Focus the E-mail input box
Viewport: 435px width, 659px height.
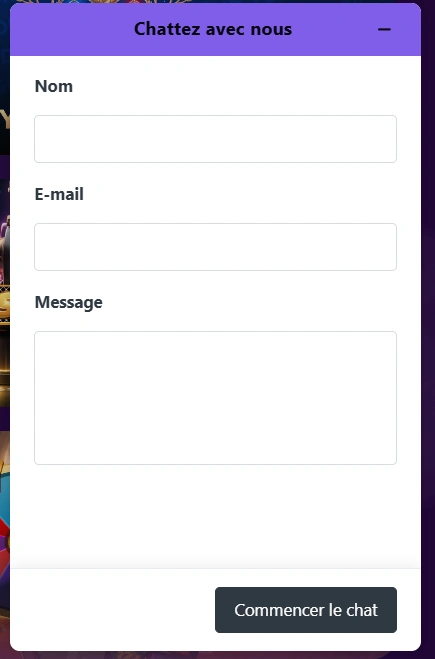[215, 247]
